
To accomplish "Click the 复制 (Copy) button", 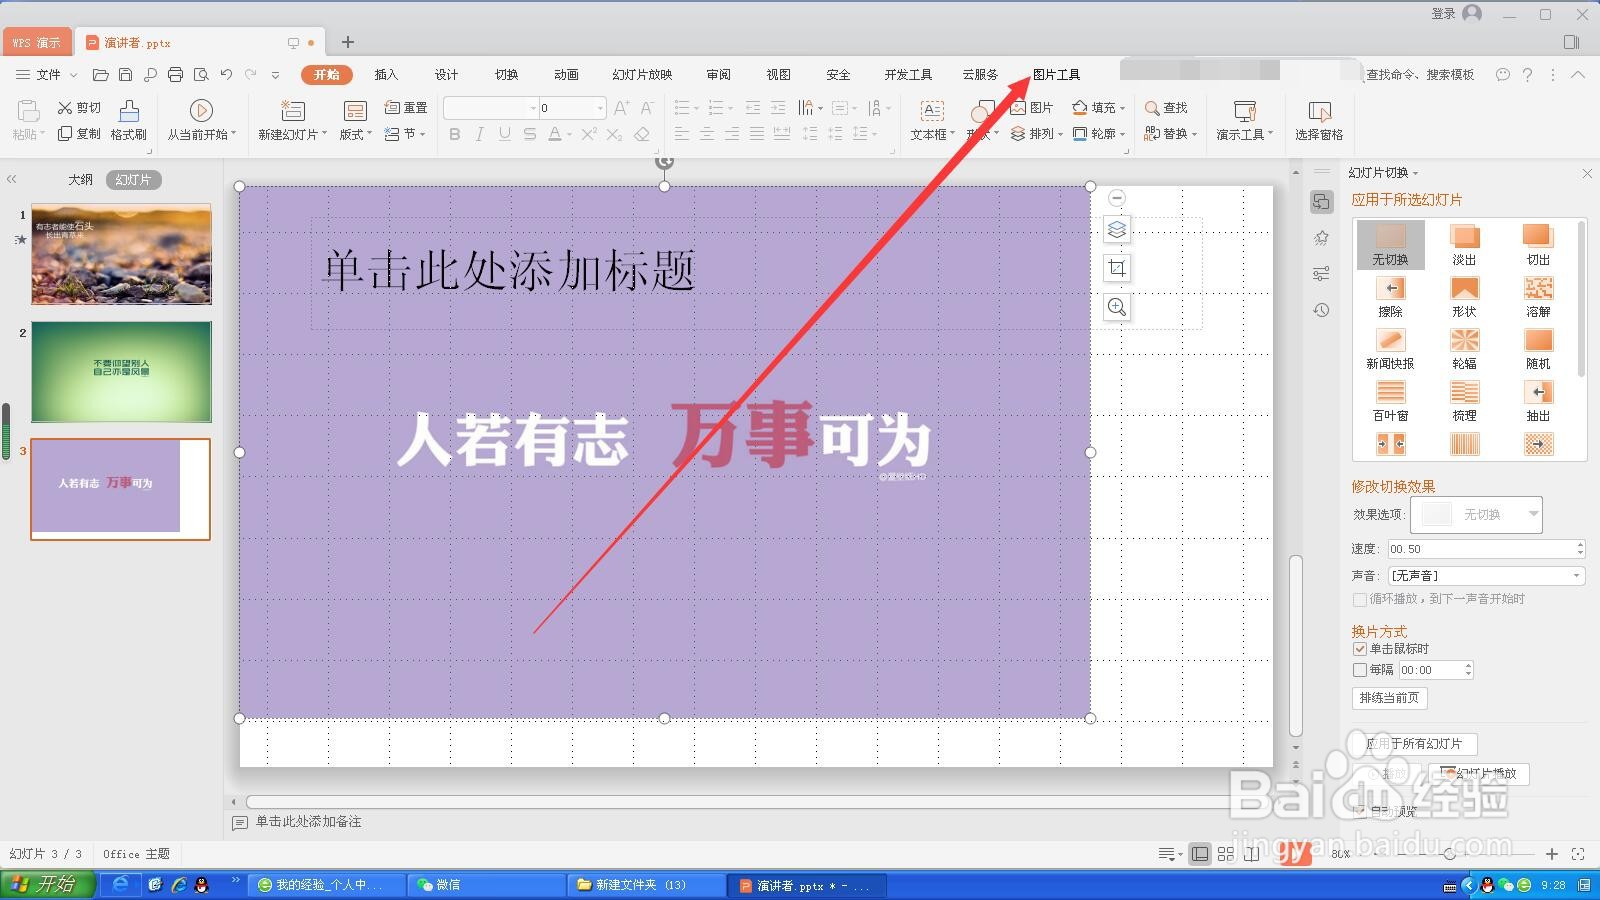I will pos(79,133).
